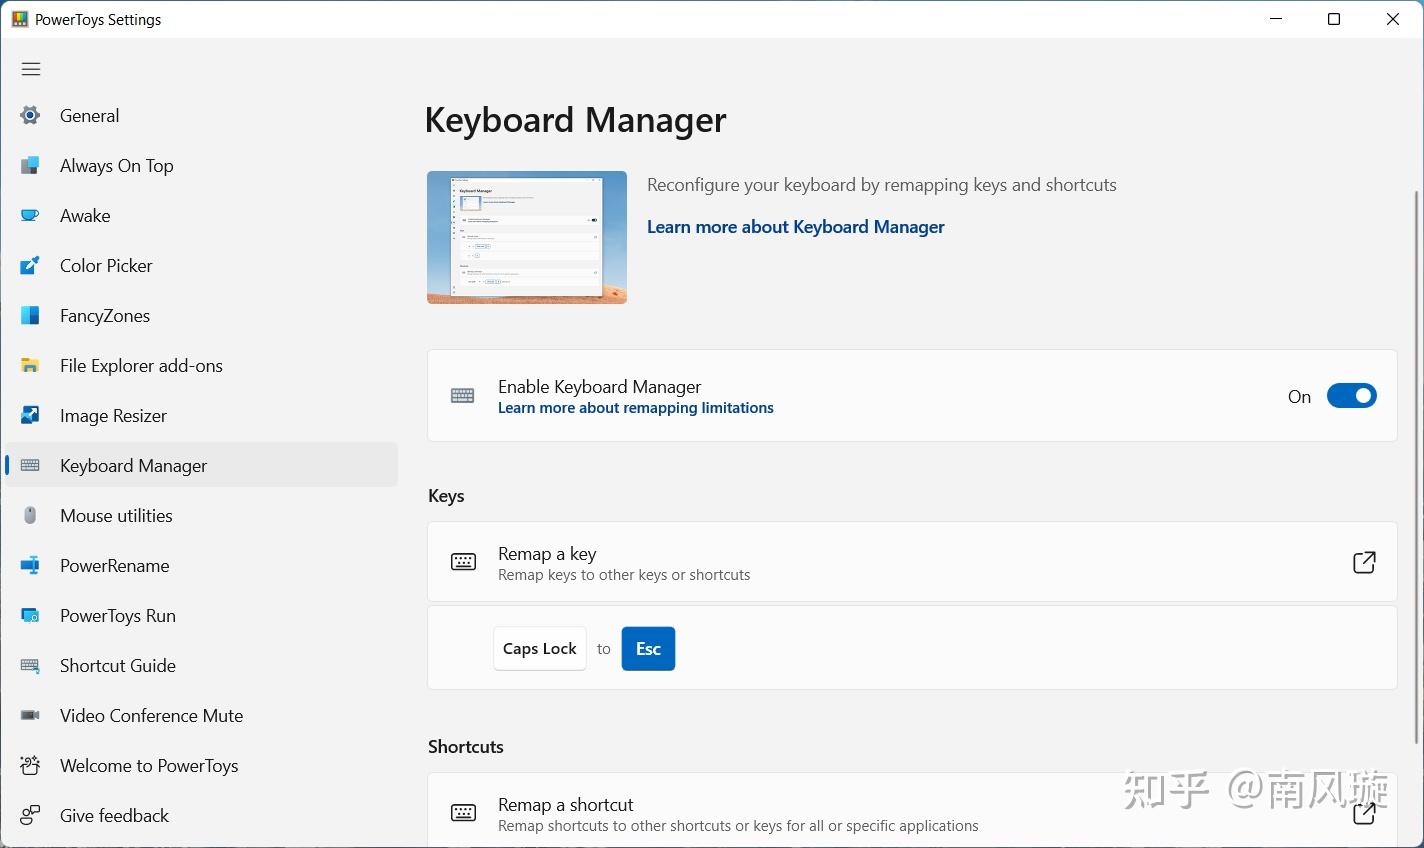Viewport: 1424px width, 848px height.
Task: Open the Remap a key editor
Action: (x=1364, y=562)
